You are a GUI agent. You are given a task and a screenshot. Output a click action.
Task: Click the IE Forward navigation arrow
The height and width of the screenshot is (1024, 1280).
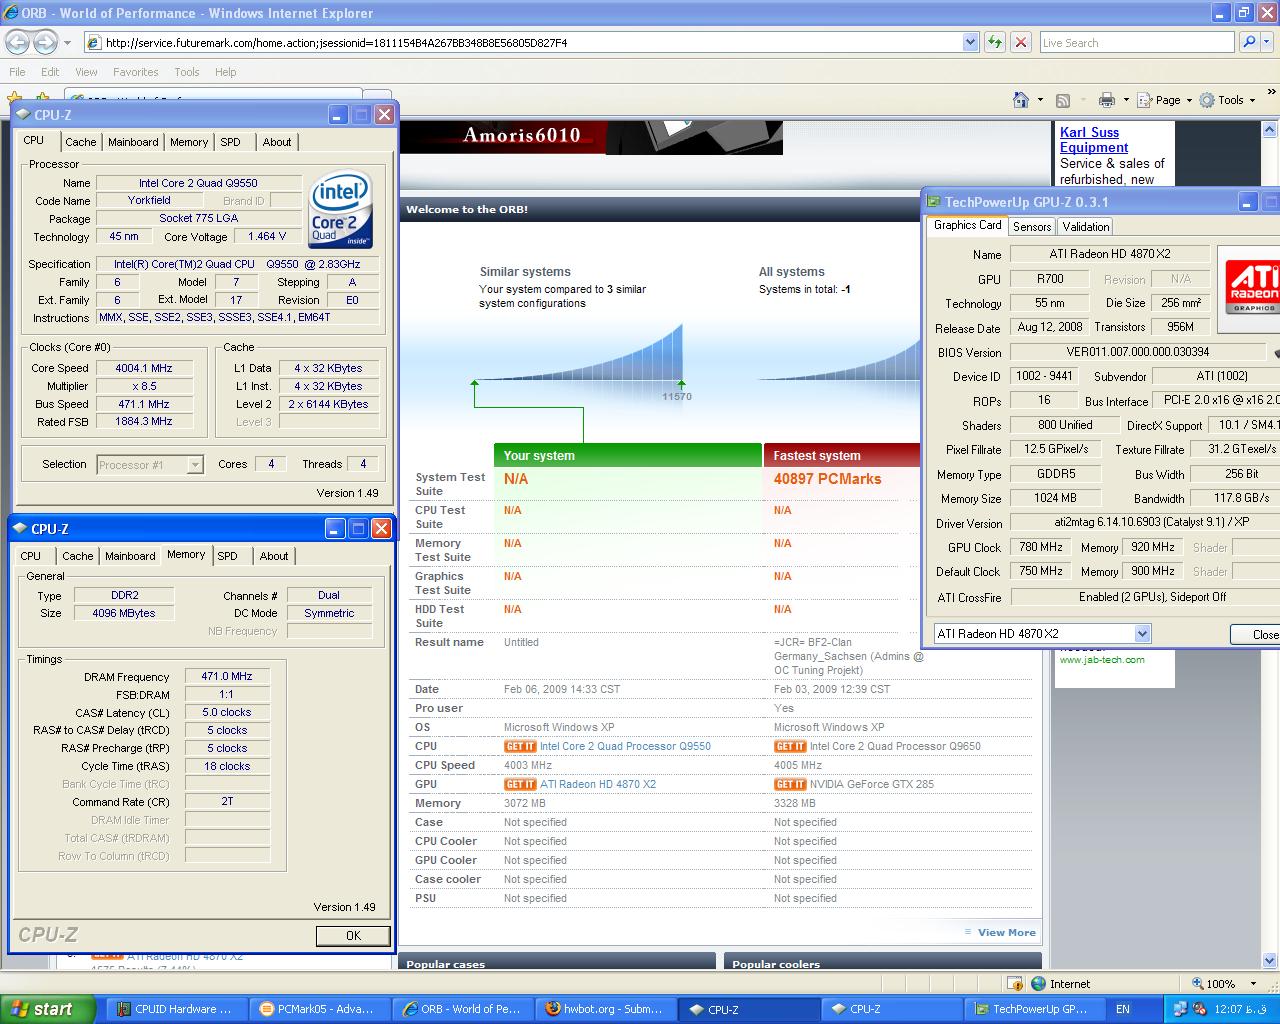[45, 42]
